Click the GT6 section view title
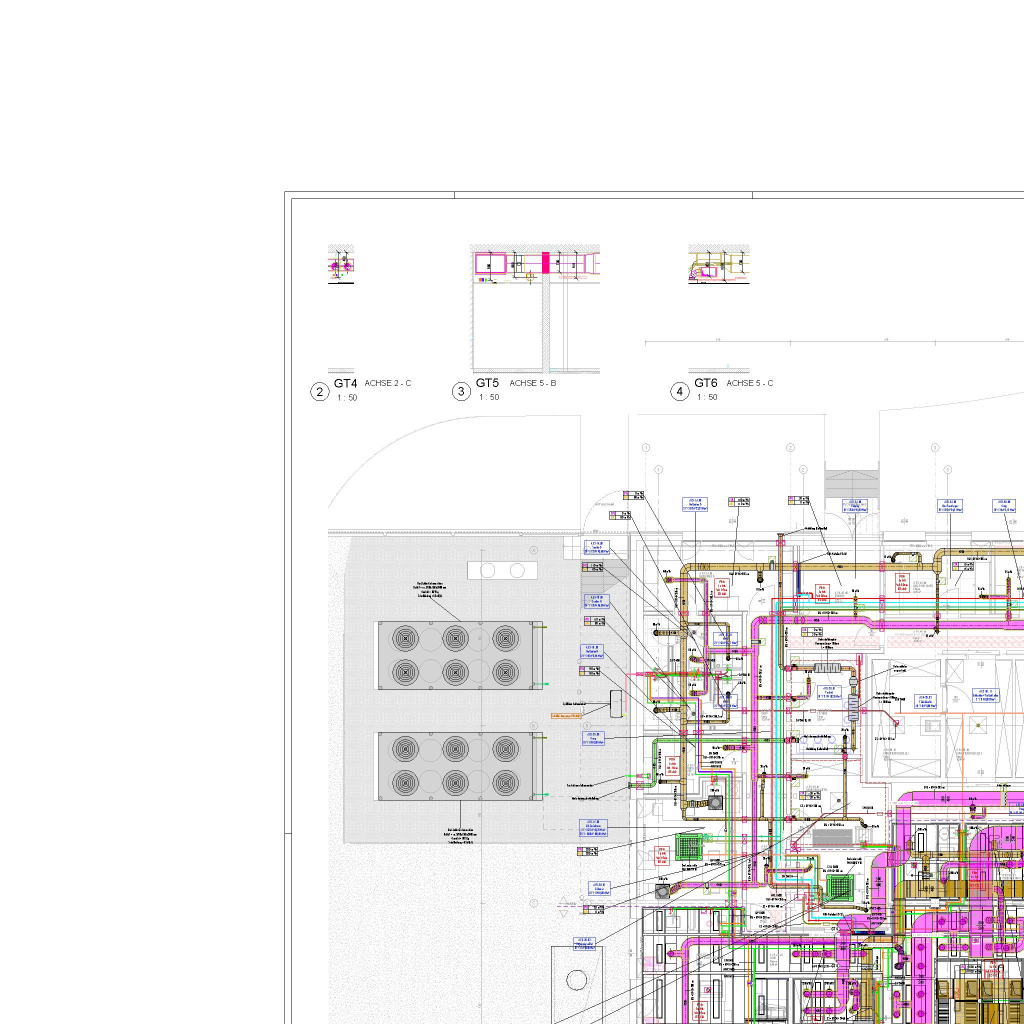 (x=706, y=383)
